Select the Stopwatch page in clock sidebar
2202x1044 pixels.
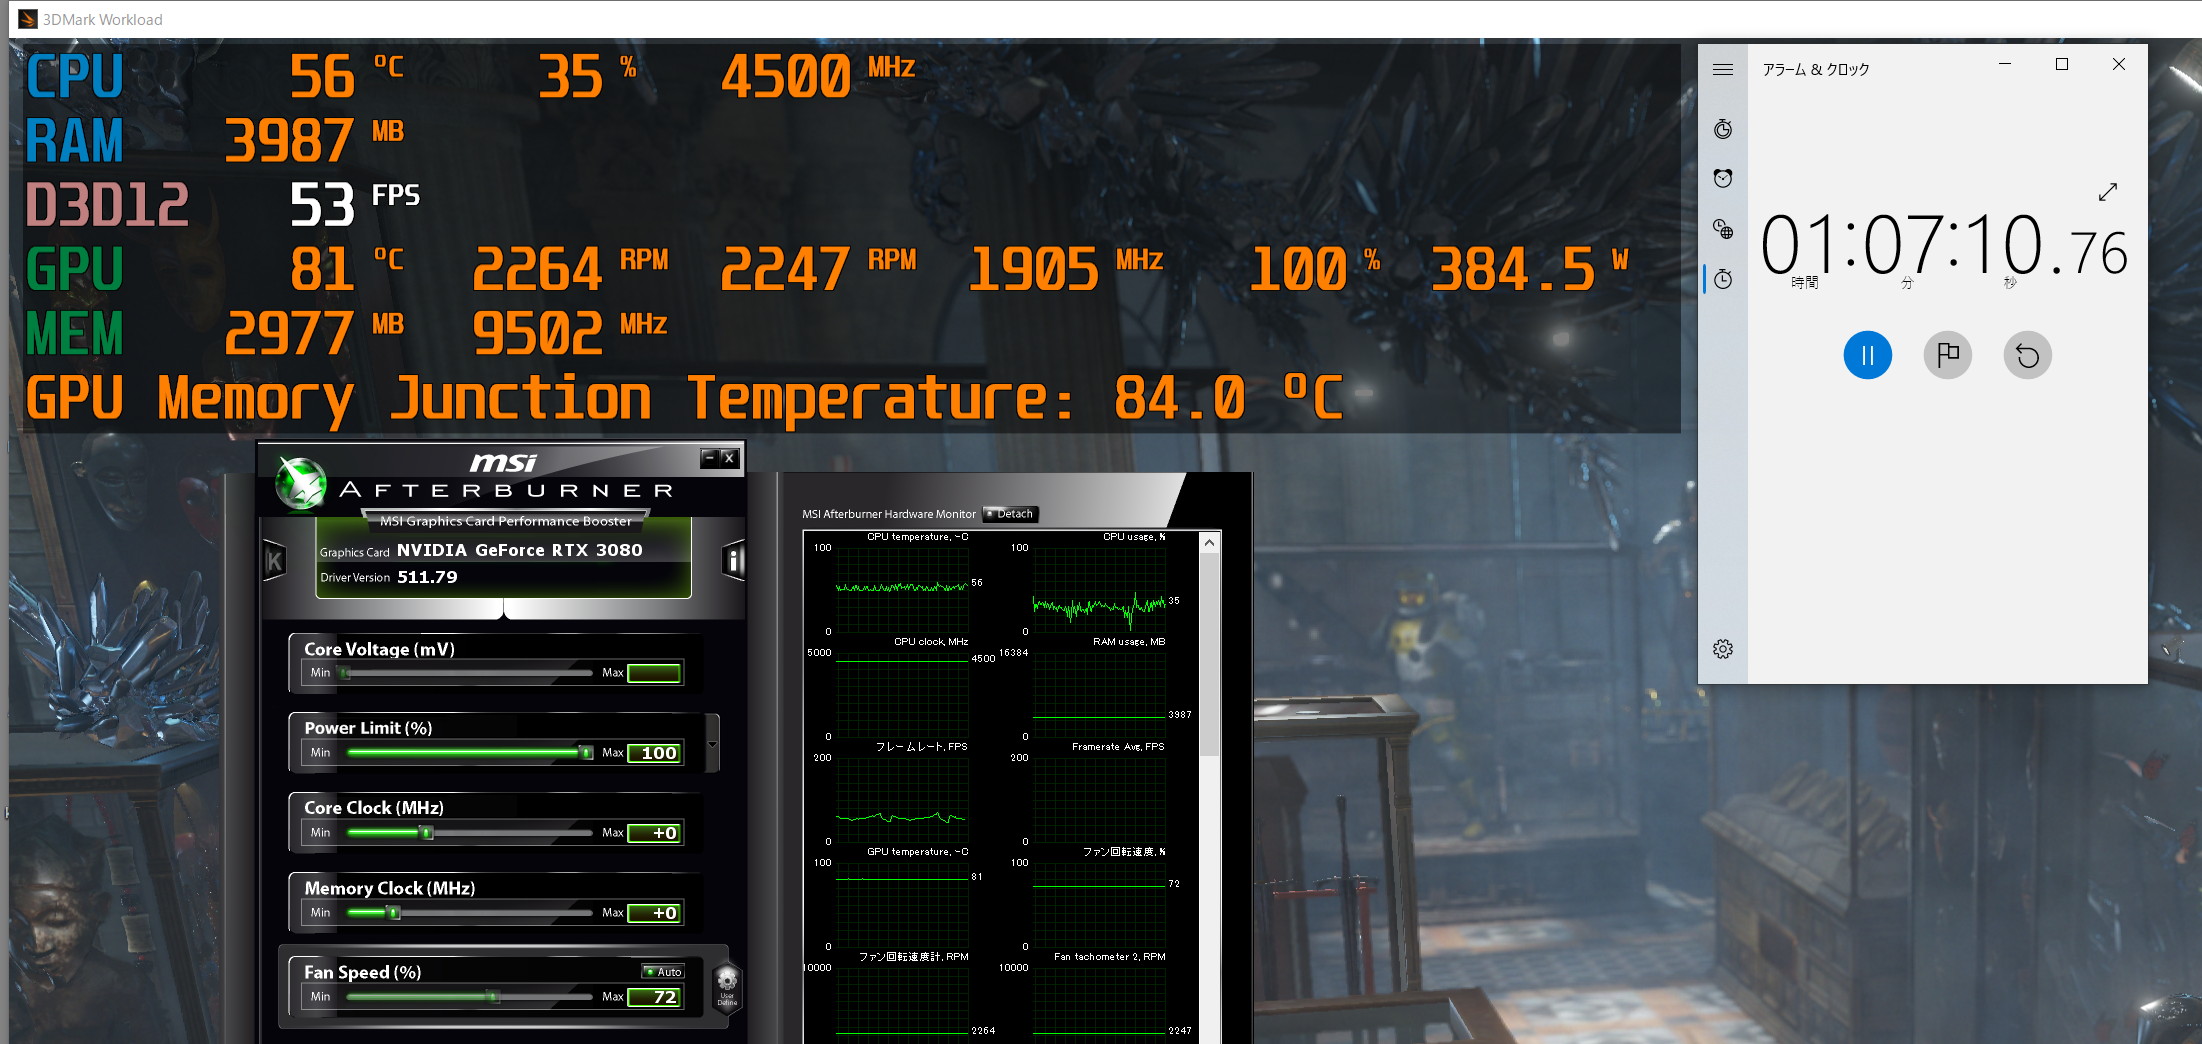[1723, 279]
